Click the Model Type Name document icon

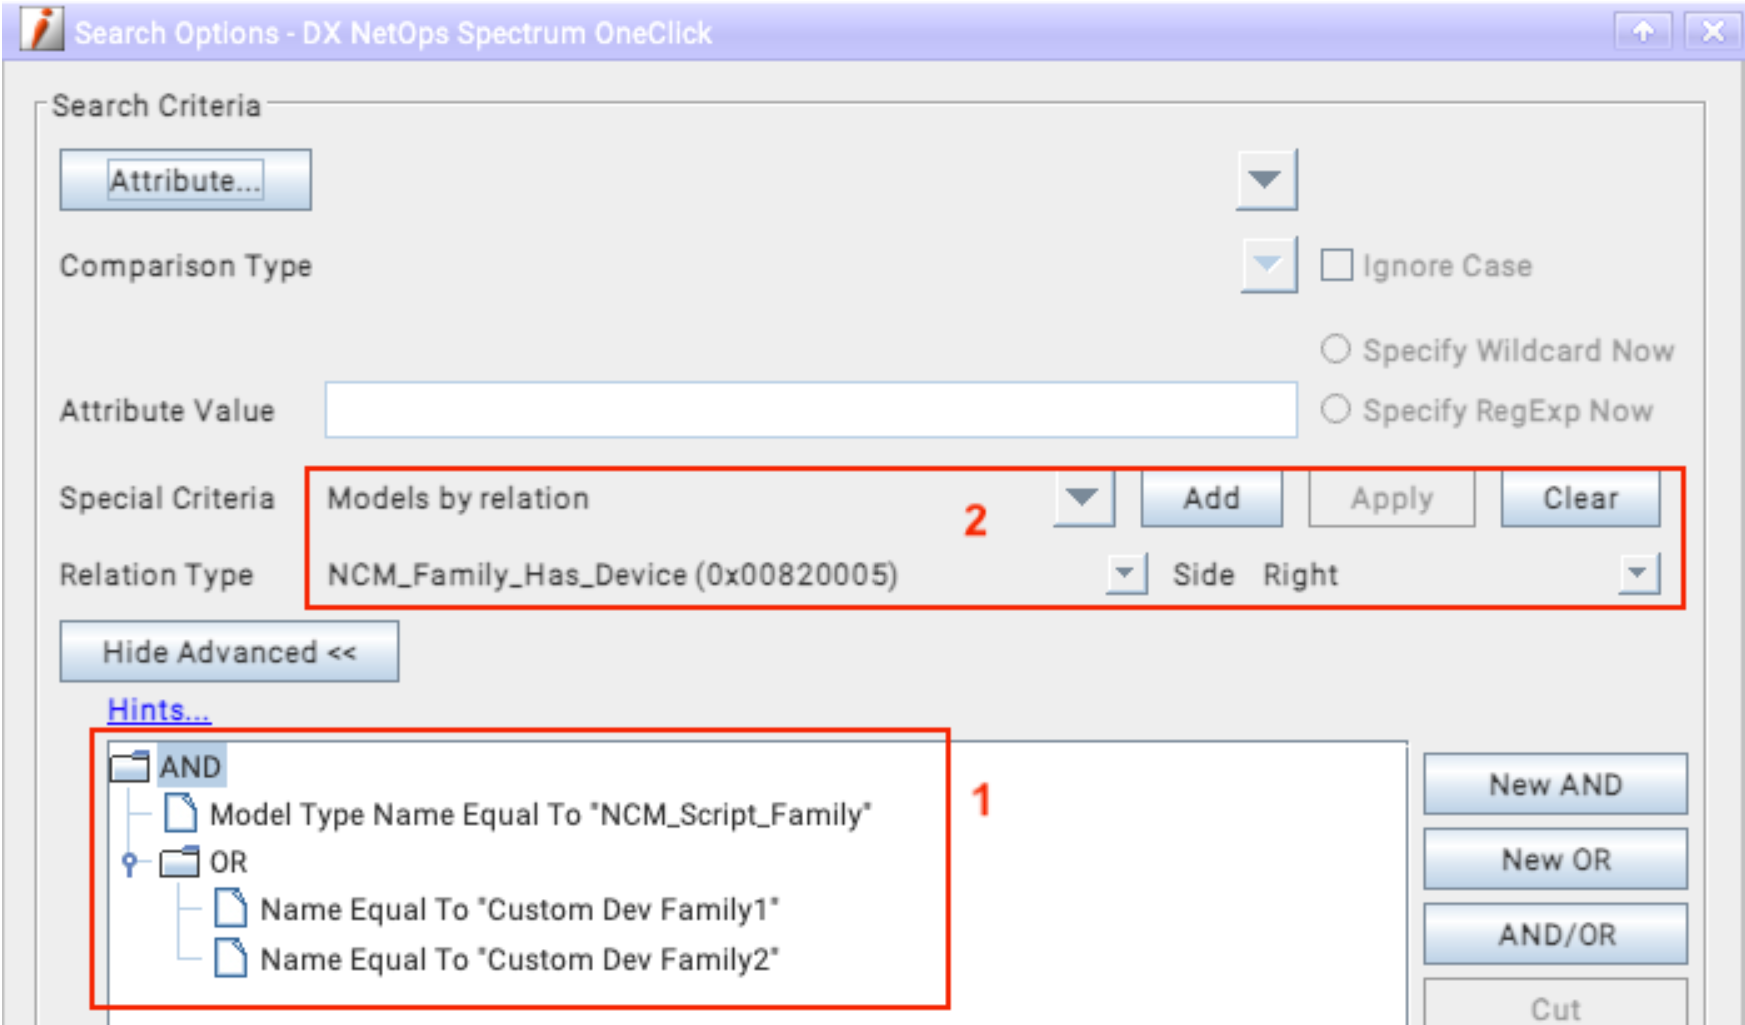pyautogui.click(x=181, y=814)
